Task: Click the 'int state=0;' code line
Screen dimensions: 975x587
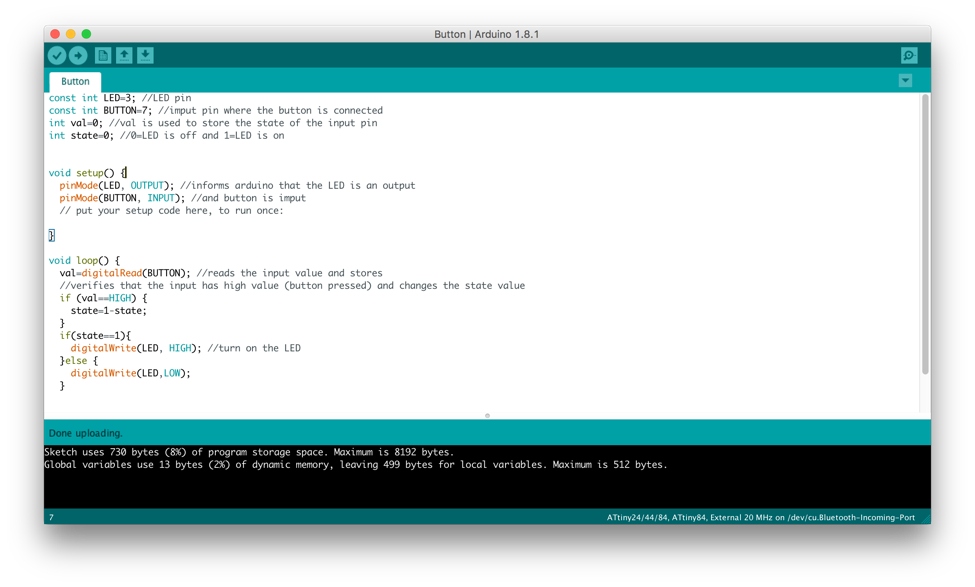Action: click(166, 135)
